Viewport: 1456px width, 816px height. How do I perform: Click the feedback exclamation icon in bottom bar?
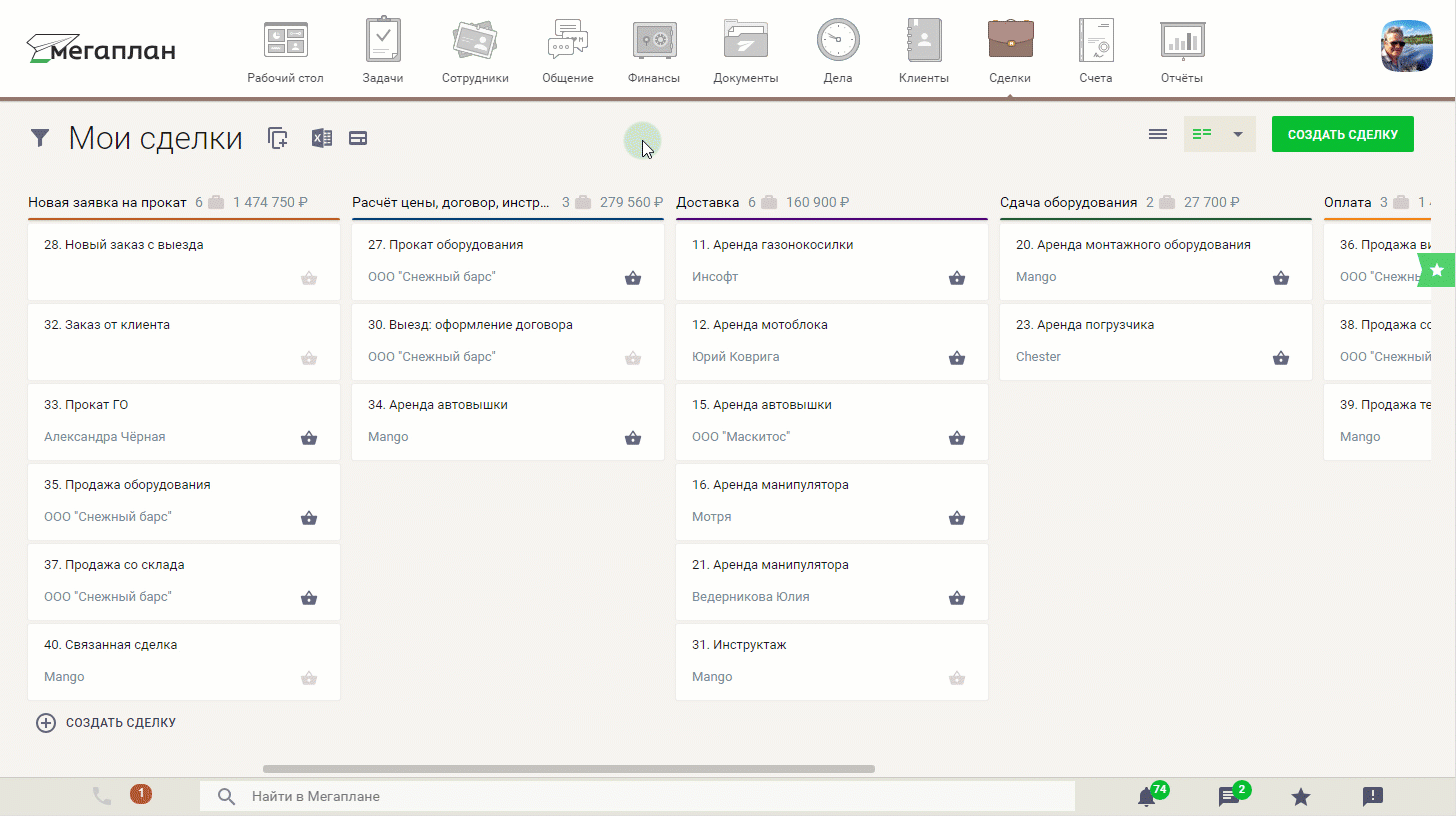click(1373, 797)
